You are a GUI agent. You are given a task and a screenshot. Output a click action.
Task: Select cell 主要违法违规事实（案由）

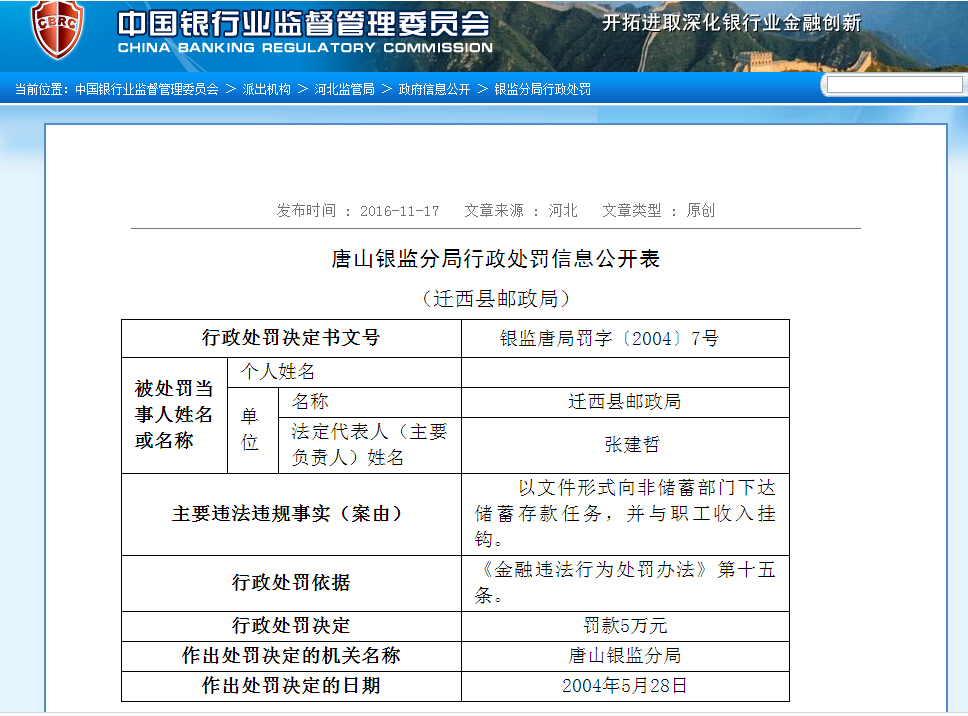click(x=291, y=514)
